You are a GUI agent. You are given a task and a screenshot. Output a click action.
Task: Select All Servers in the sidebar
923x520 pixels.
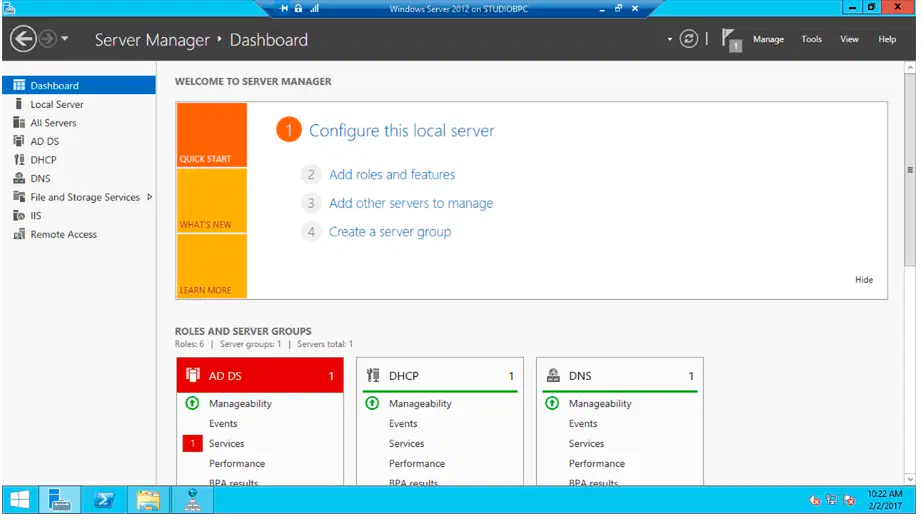(79, 123)
